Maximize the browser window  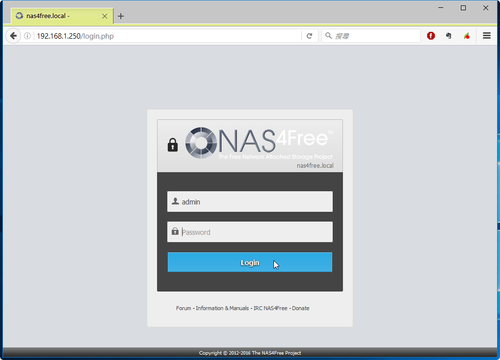[463, 8]
